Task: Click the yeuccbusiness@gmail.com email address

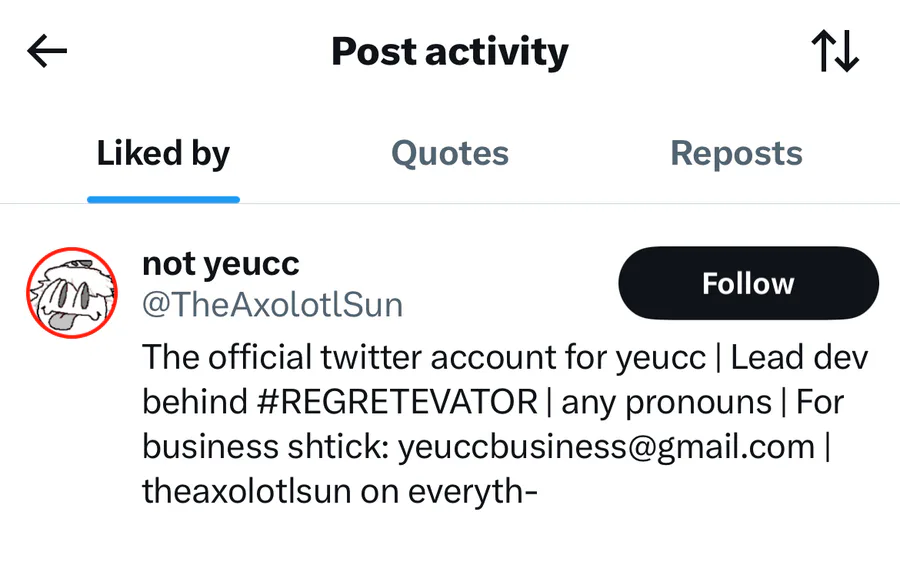Action: [606, 446]
